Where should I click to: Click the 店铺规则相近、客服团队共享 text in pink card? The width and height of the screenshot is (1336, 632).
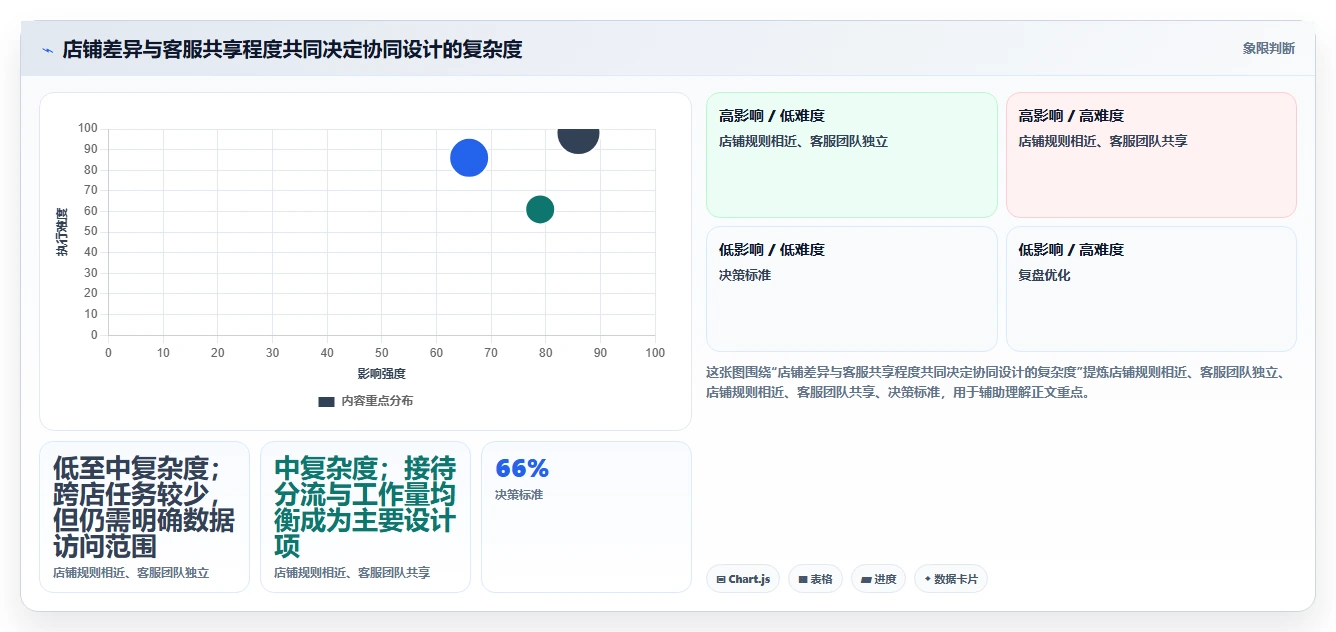click(x=1103, y=142)
